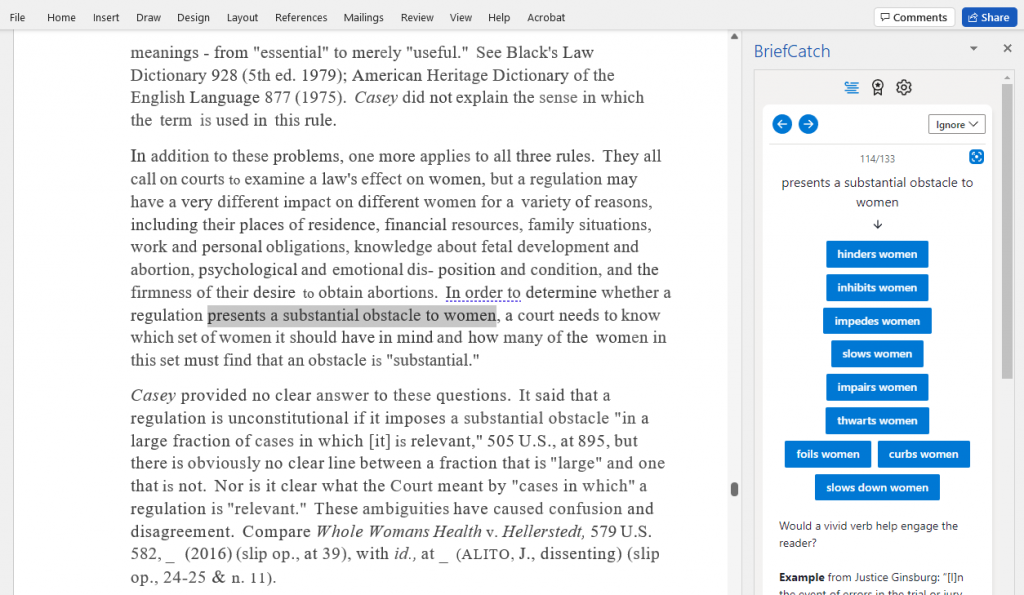The height and width of the screenshot is (595, 1024).
Task: Apply suggestion "slows down women"
Action: tap(877, 487)
